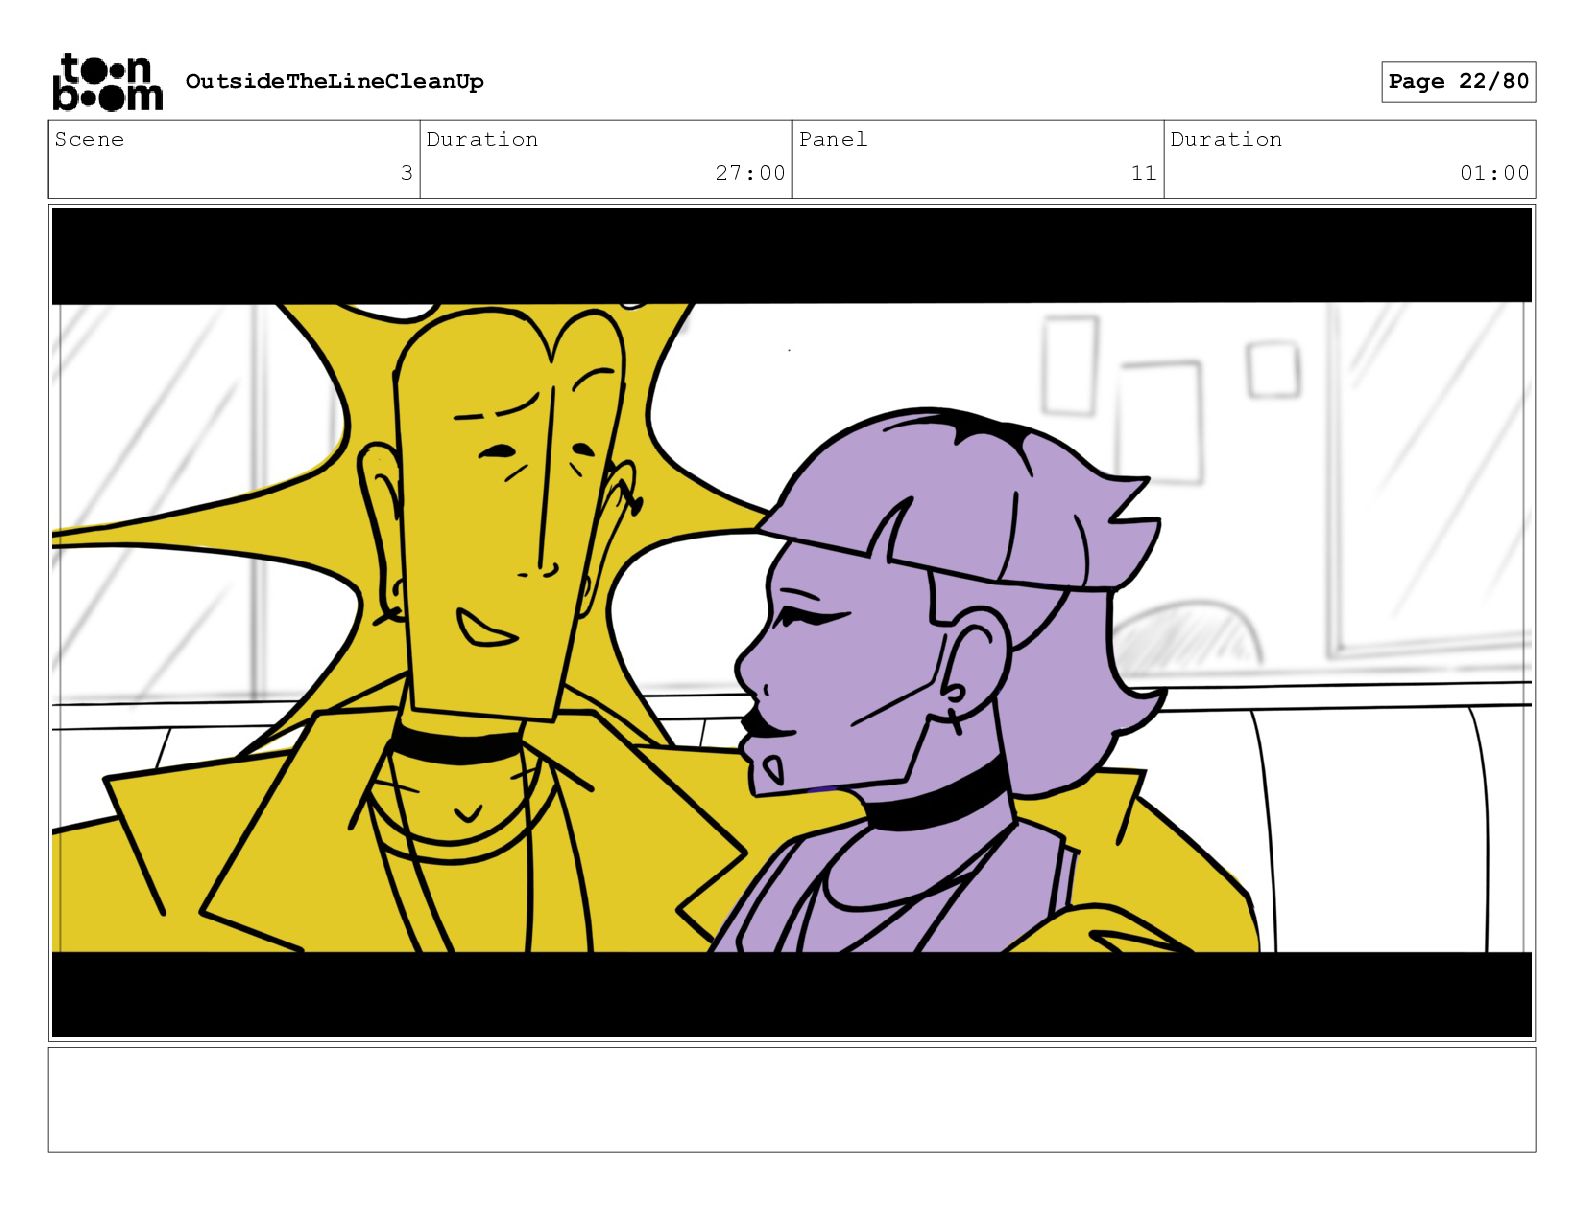Select the OutsideTheLineCleanUp title text

tap(334, 81)
